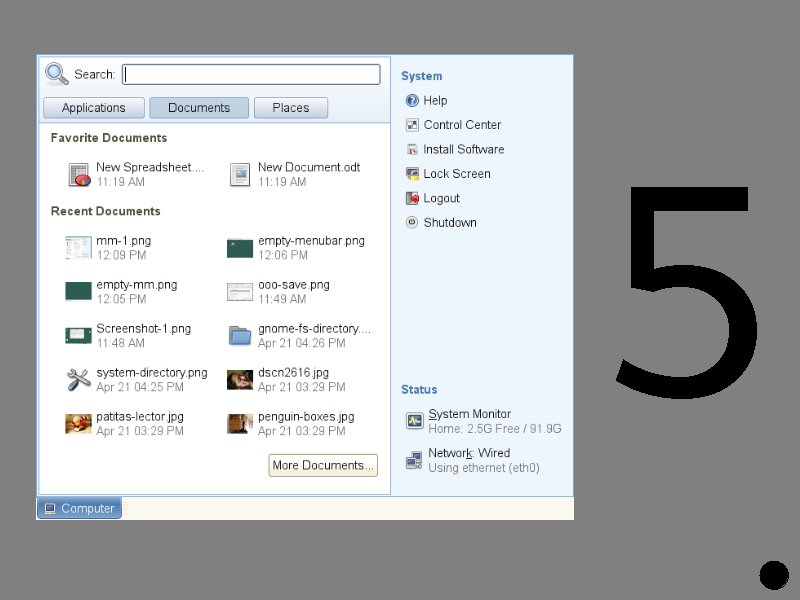The width and height of the screenshot is (800, 600).
Task: Click the More Documents button
Action: [323, 465]
